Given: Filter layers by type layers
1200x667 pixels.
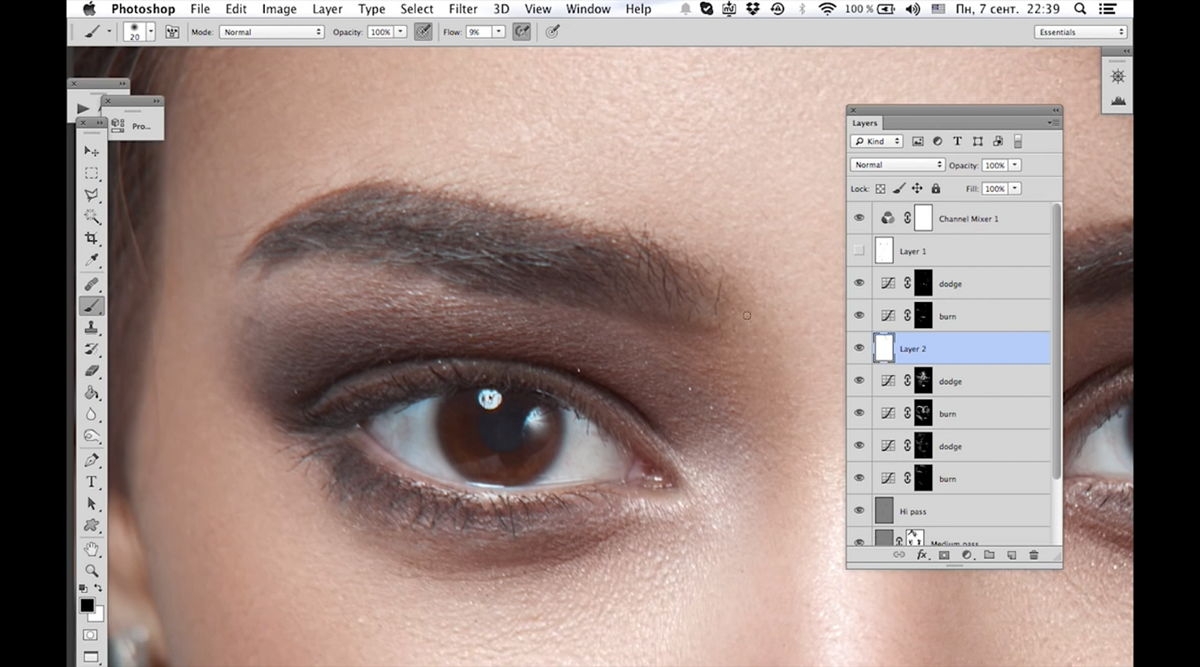Looking at the screenshot, I should click(x=957, y=142).
